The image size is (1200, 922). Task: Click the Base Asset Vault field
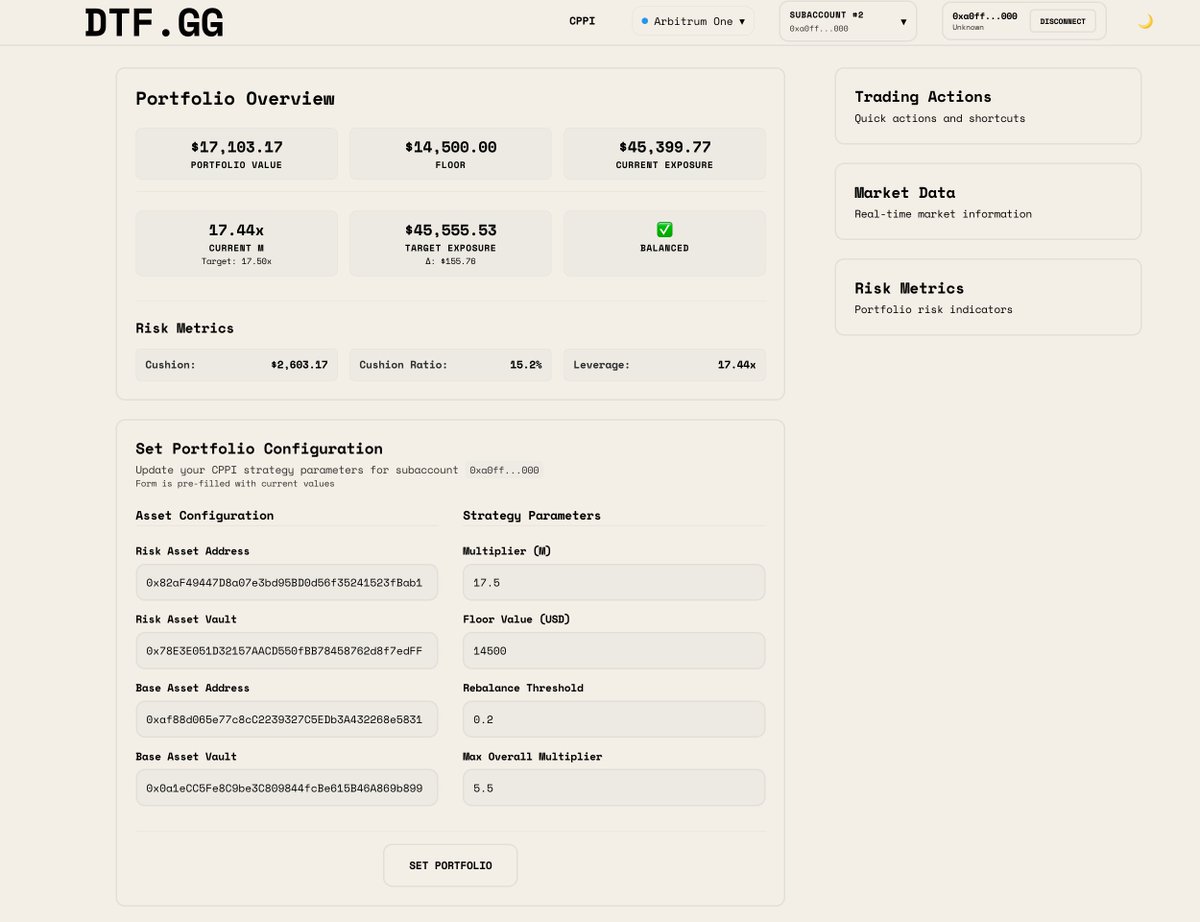click(x=287, y=788)
